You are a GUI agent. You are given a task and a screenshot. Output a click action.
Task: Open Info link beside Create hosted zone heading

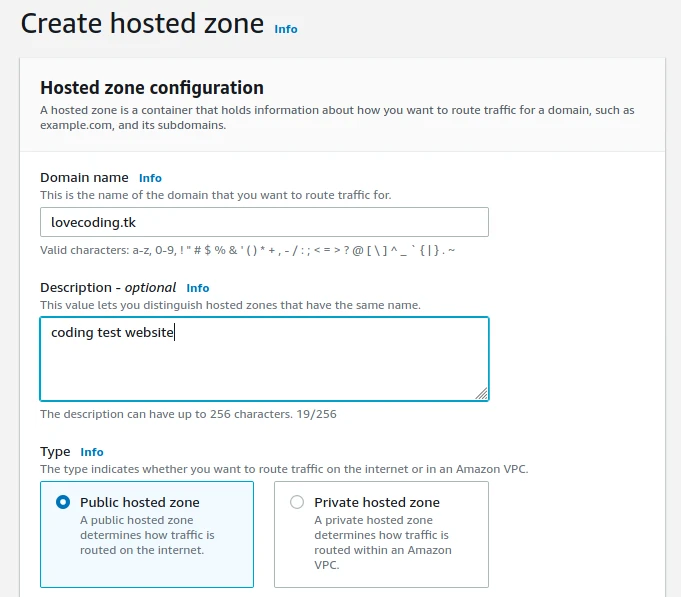286,29
